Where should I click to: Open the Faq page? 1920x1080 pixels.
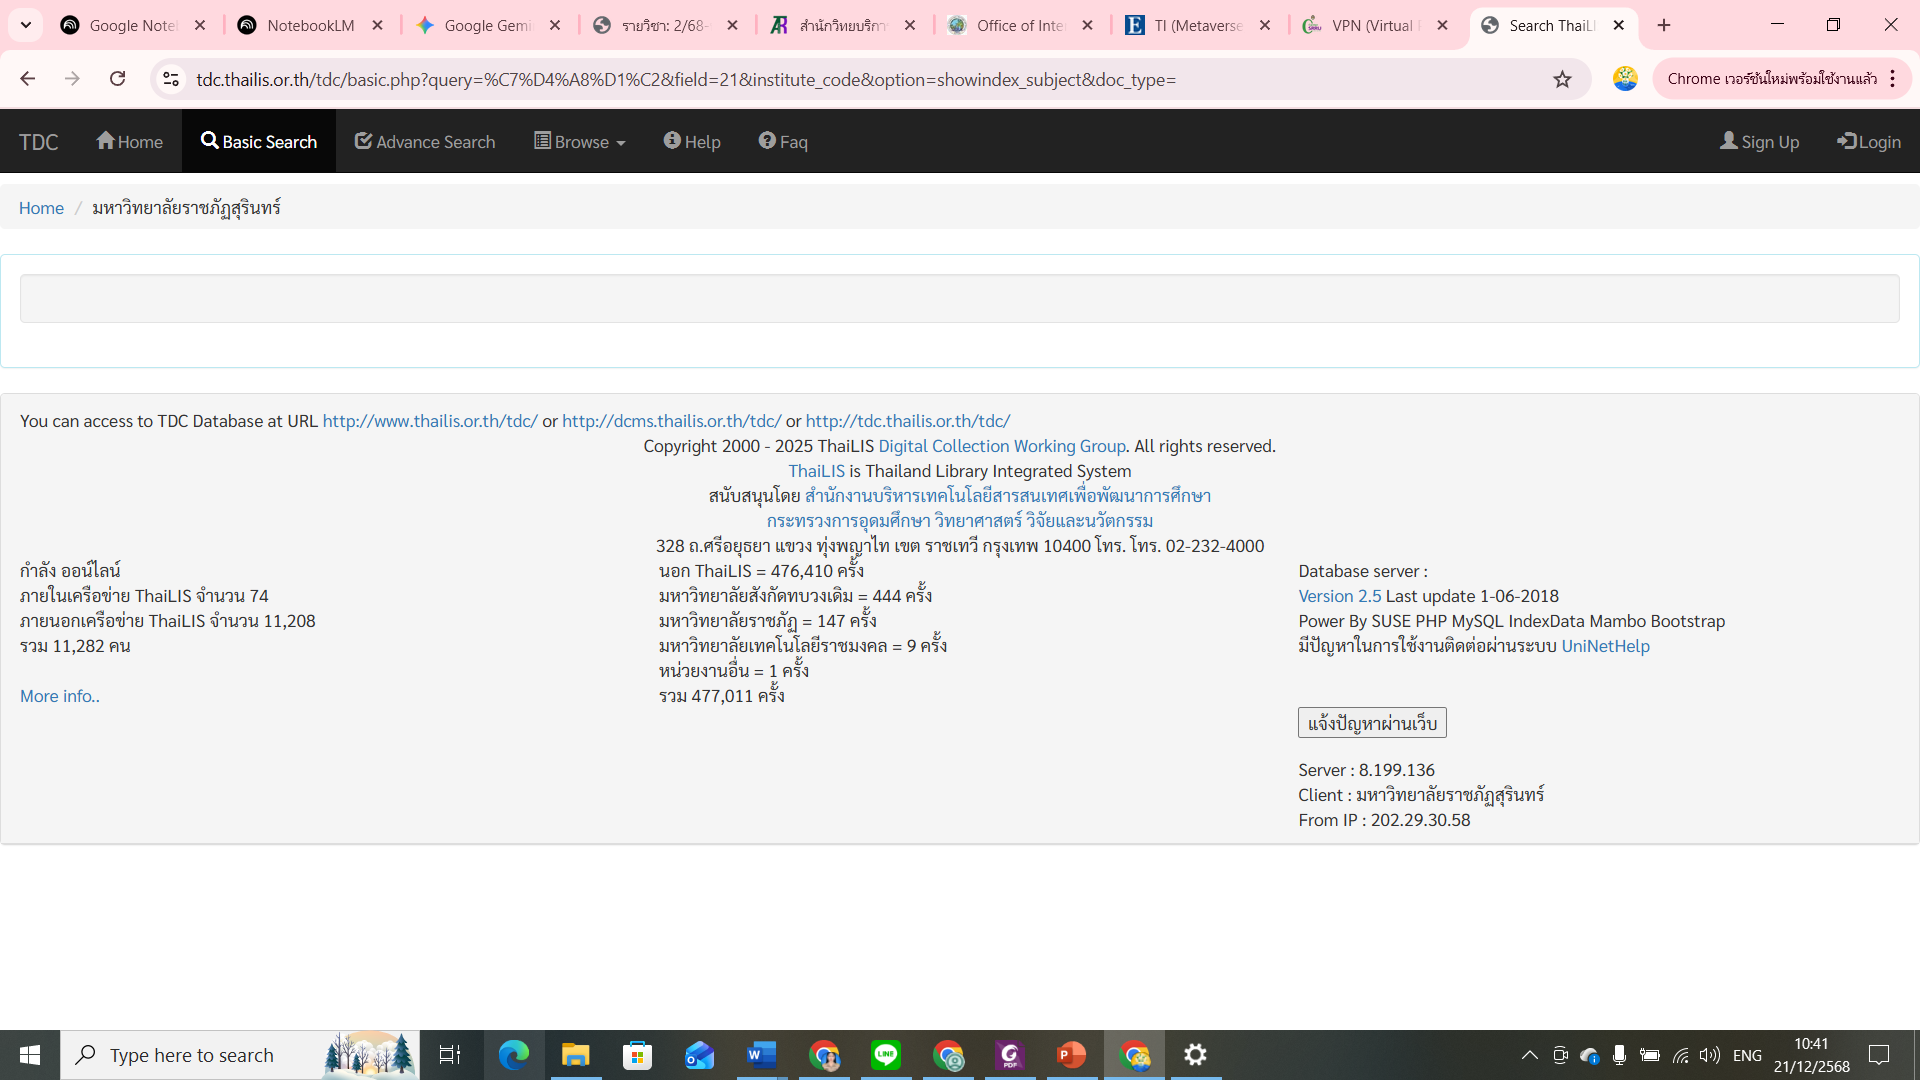[x=783, y=141]
